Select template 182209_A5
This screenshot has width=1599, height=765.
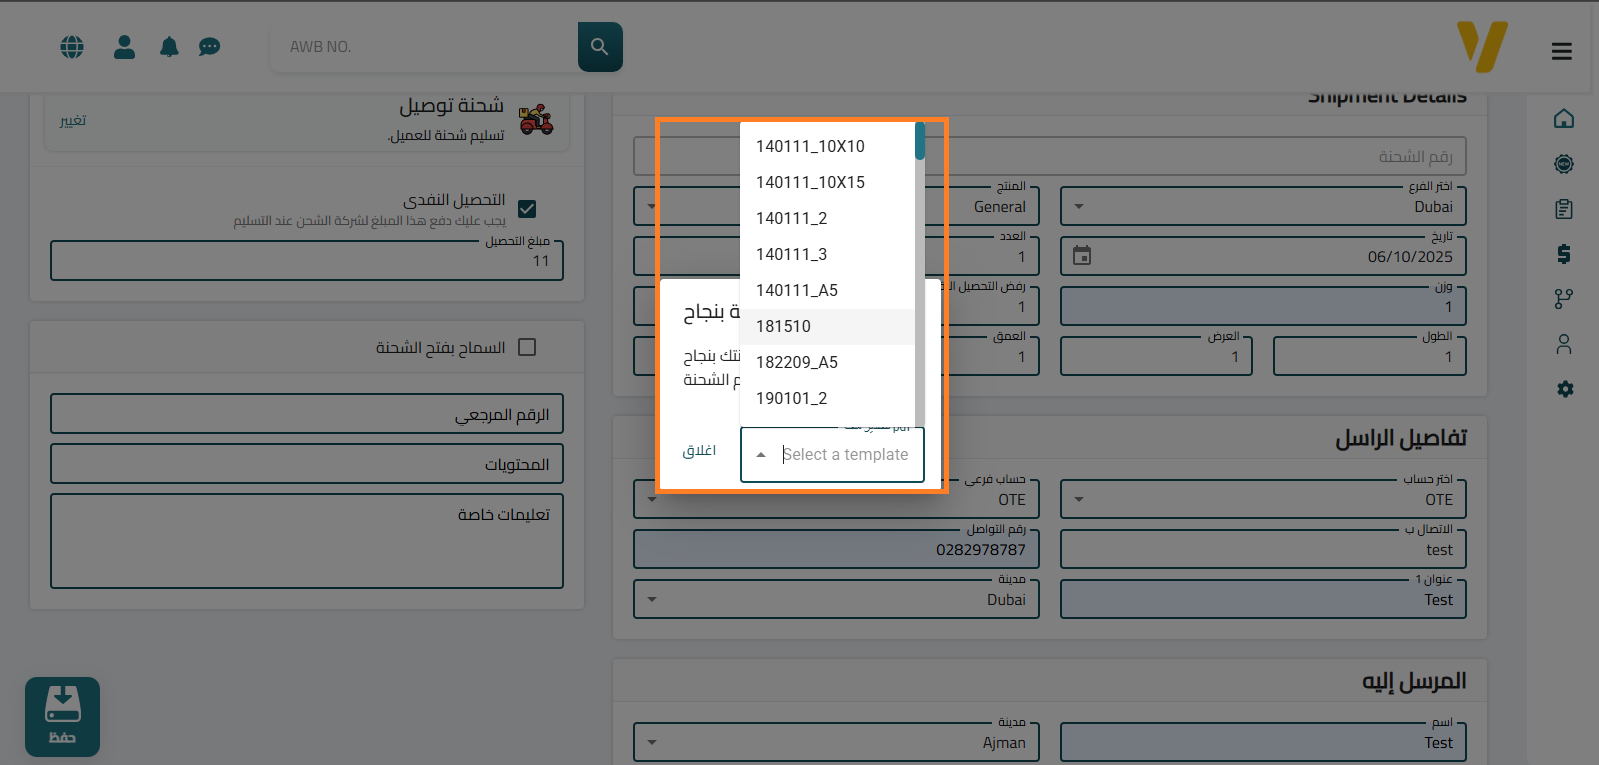[827, 362]
